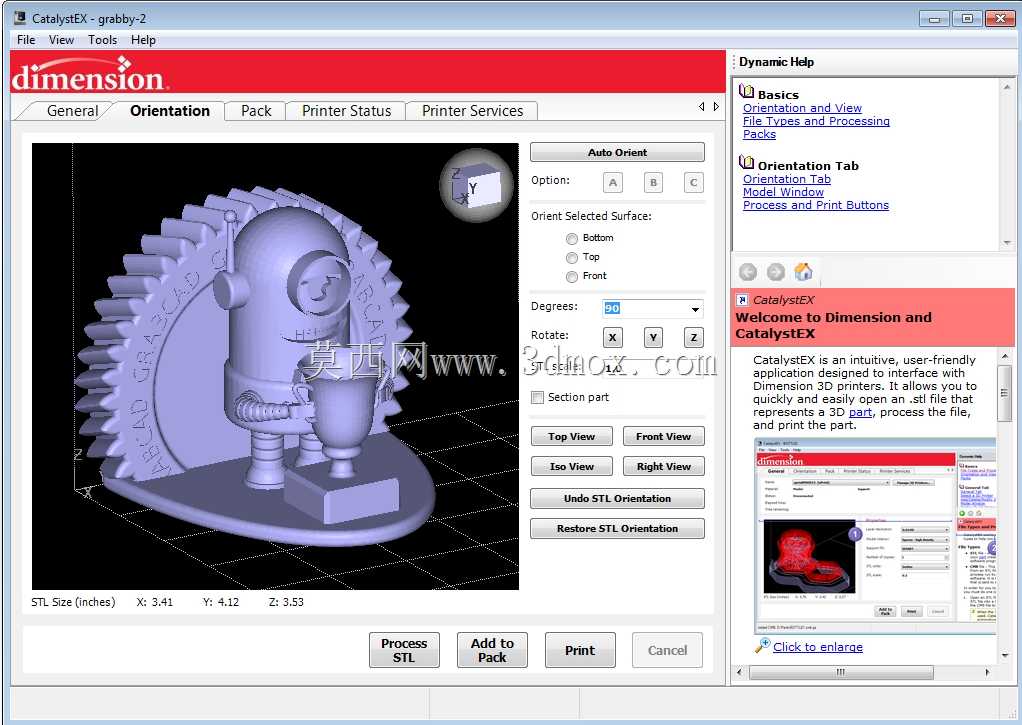Click the help horizontal scrollbar right arrow
Image resolution: width=1022 pixels, height=725 pixels.
[x=987, y=672]
